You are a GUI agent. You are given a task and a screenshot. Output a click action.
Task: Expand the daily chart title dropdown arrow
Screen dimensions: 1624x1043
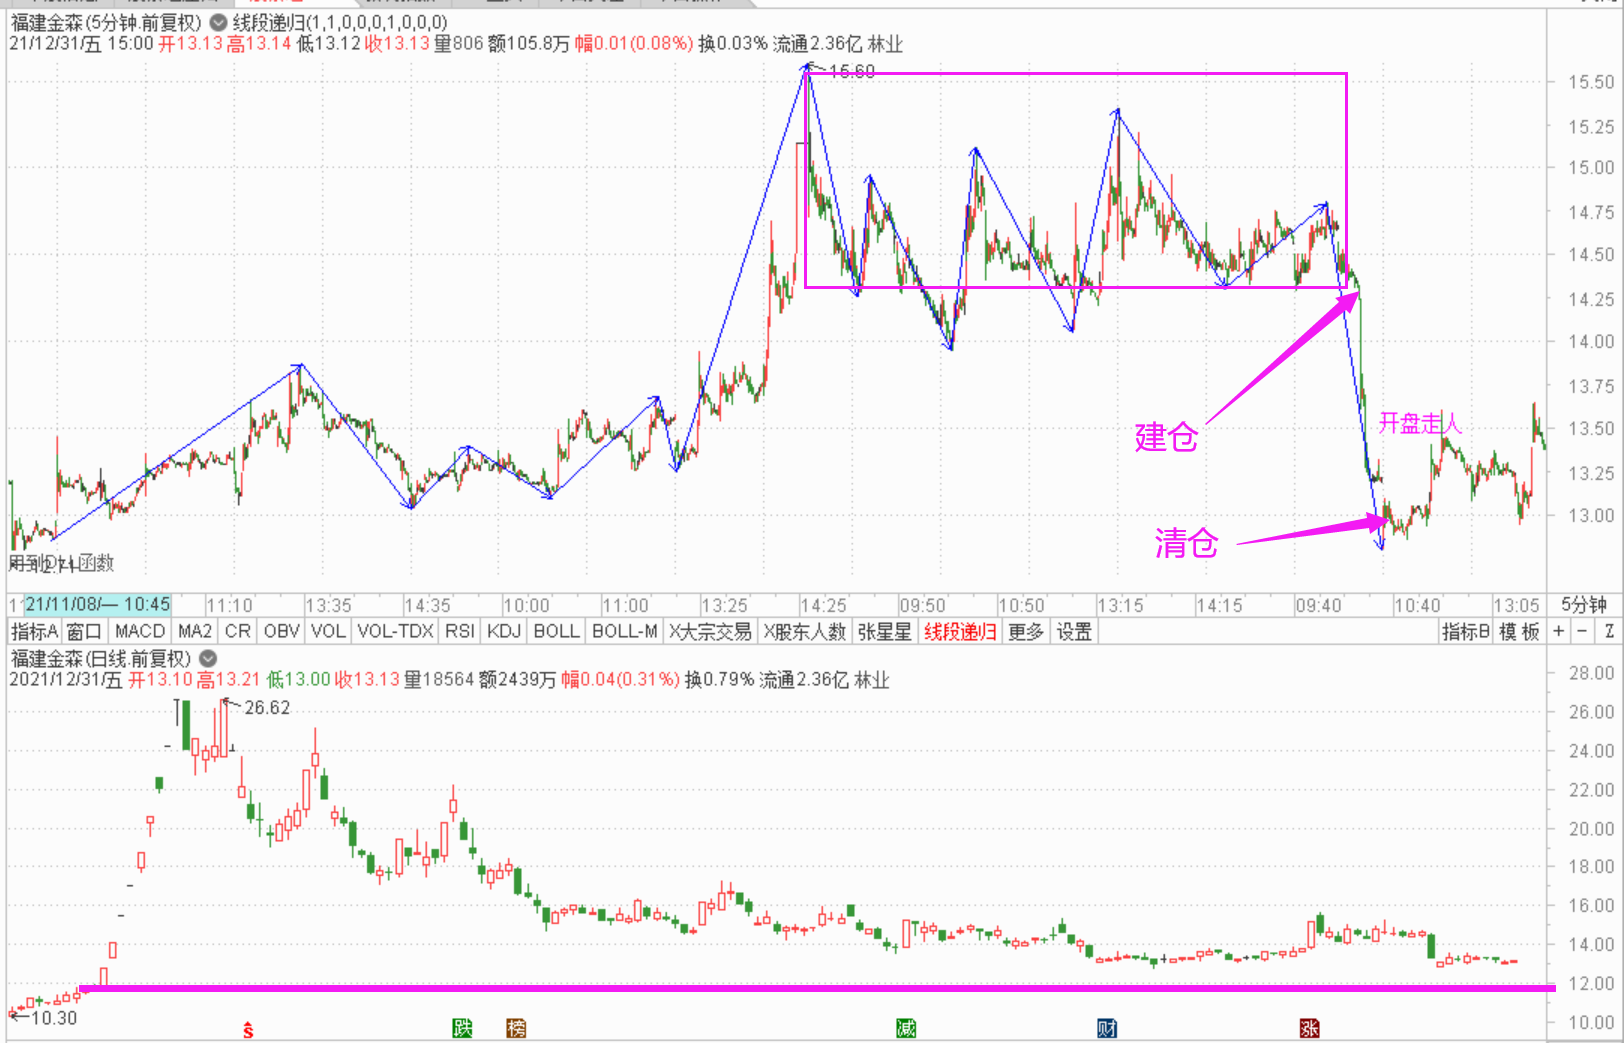point(208,658)
